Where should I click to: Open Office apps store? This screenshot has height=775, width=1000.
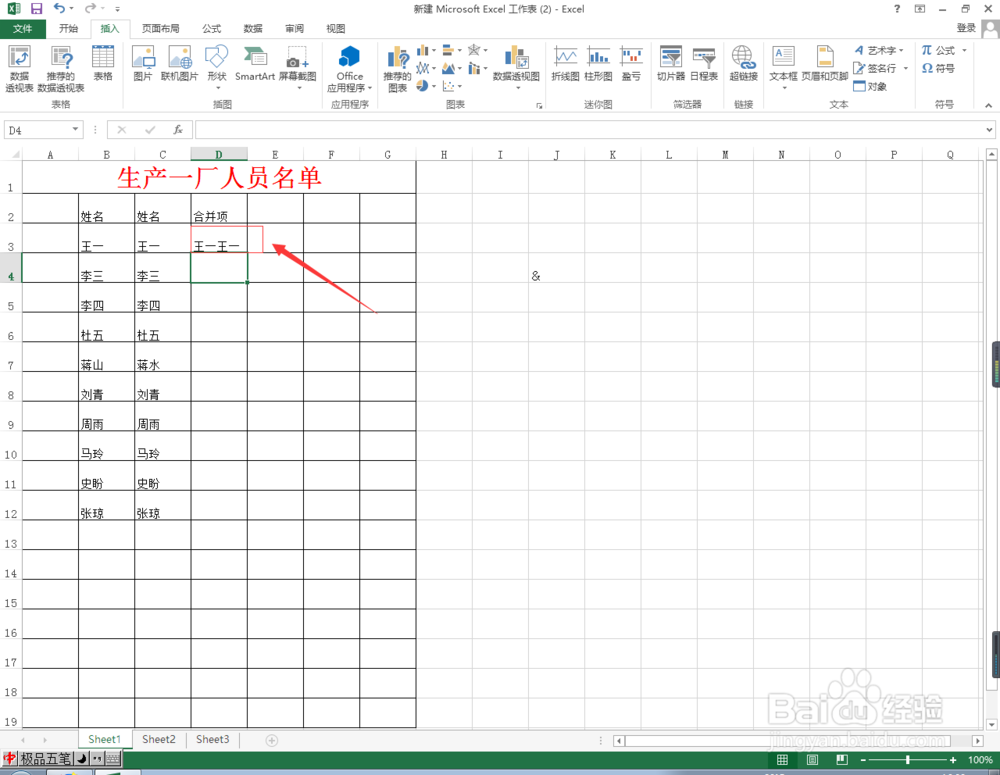point(349,69)
